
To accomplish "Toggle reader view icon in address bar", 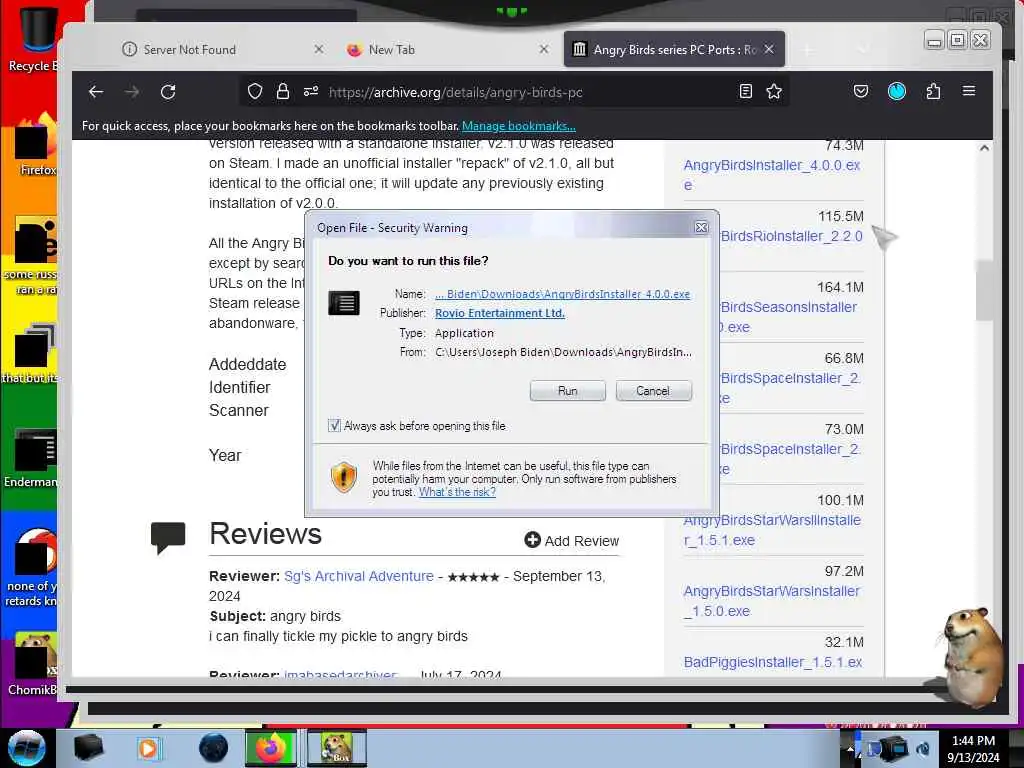I will [x=746, y=92].
